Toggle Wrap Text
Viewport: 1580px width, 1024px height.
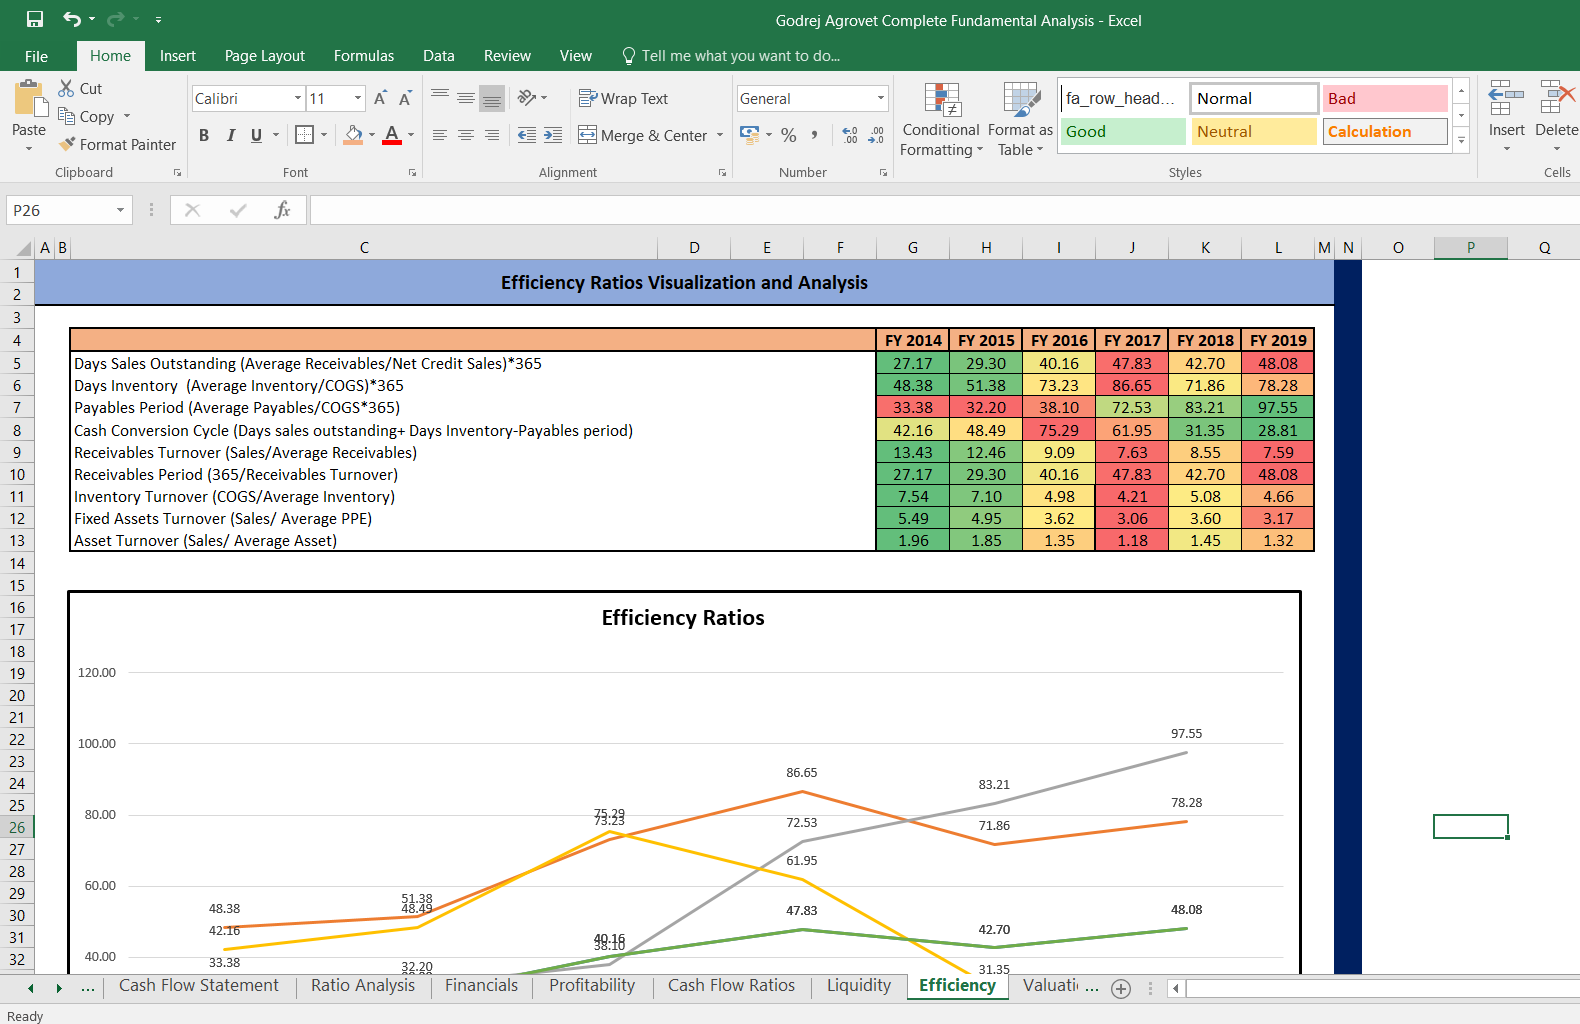(x=623, y=98)
